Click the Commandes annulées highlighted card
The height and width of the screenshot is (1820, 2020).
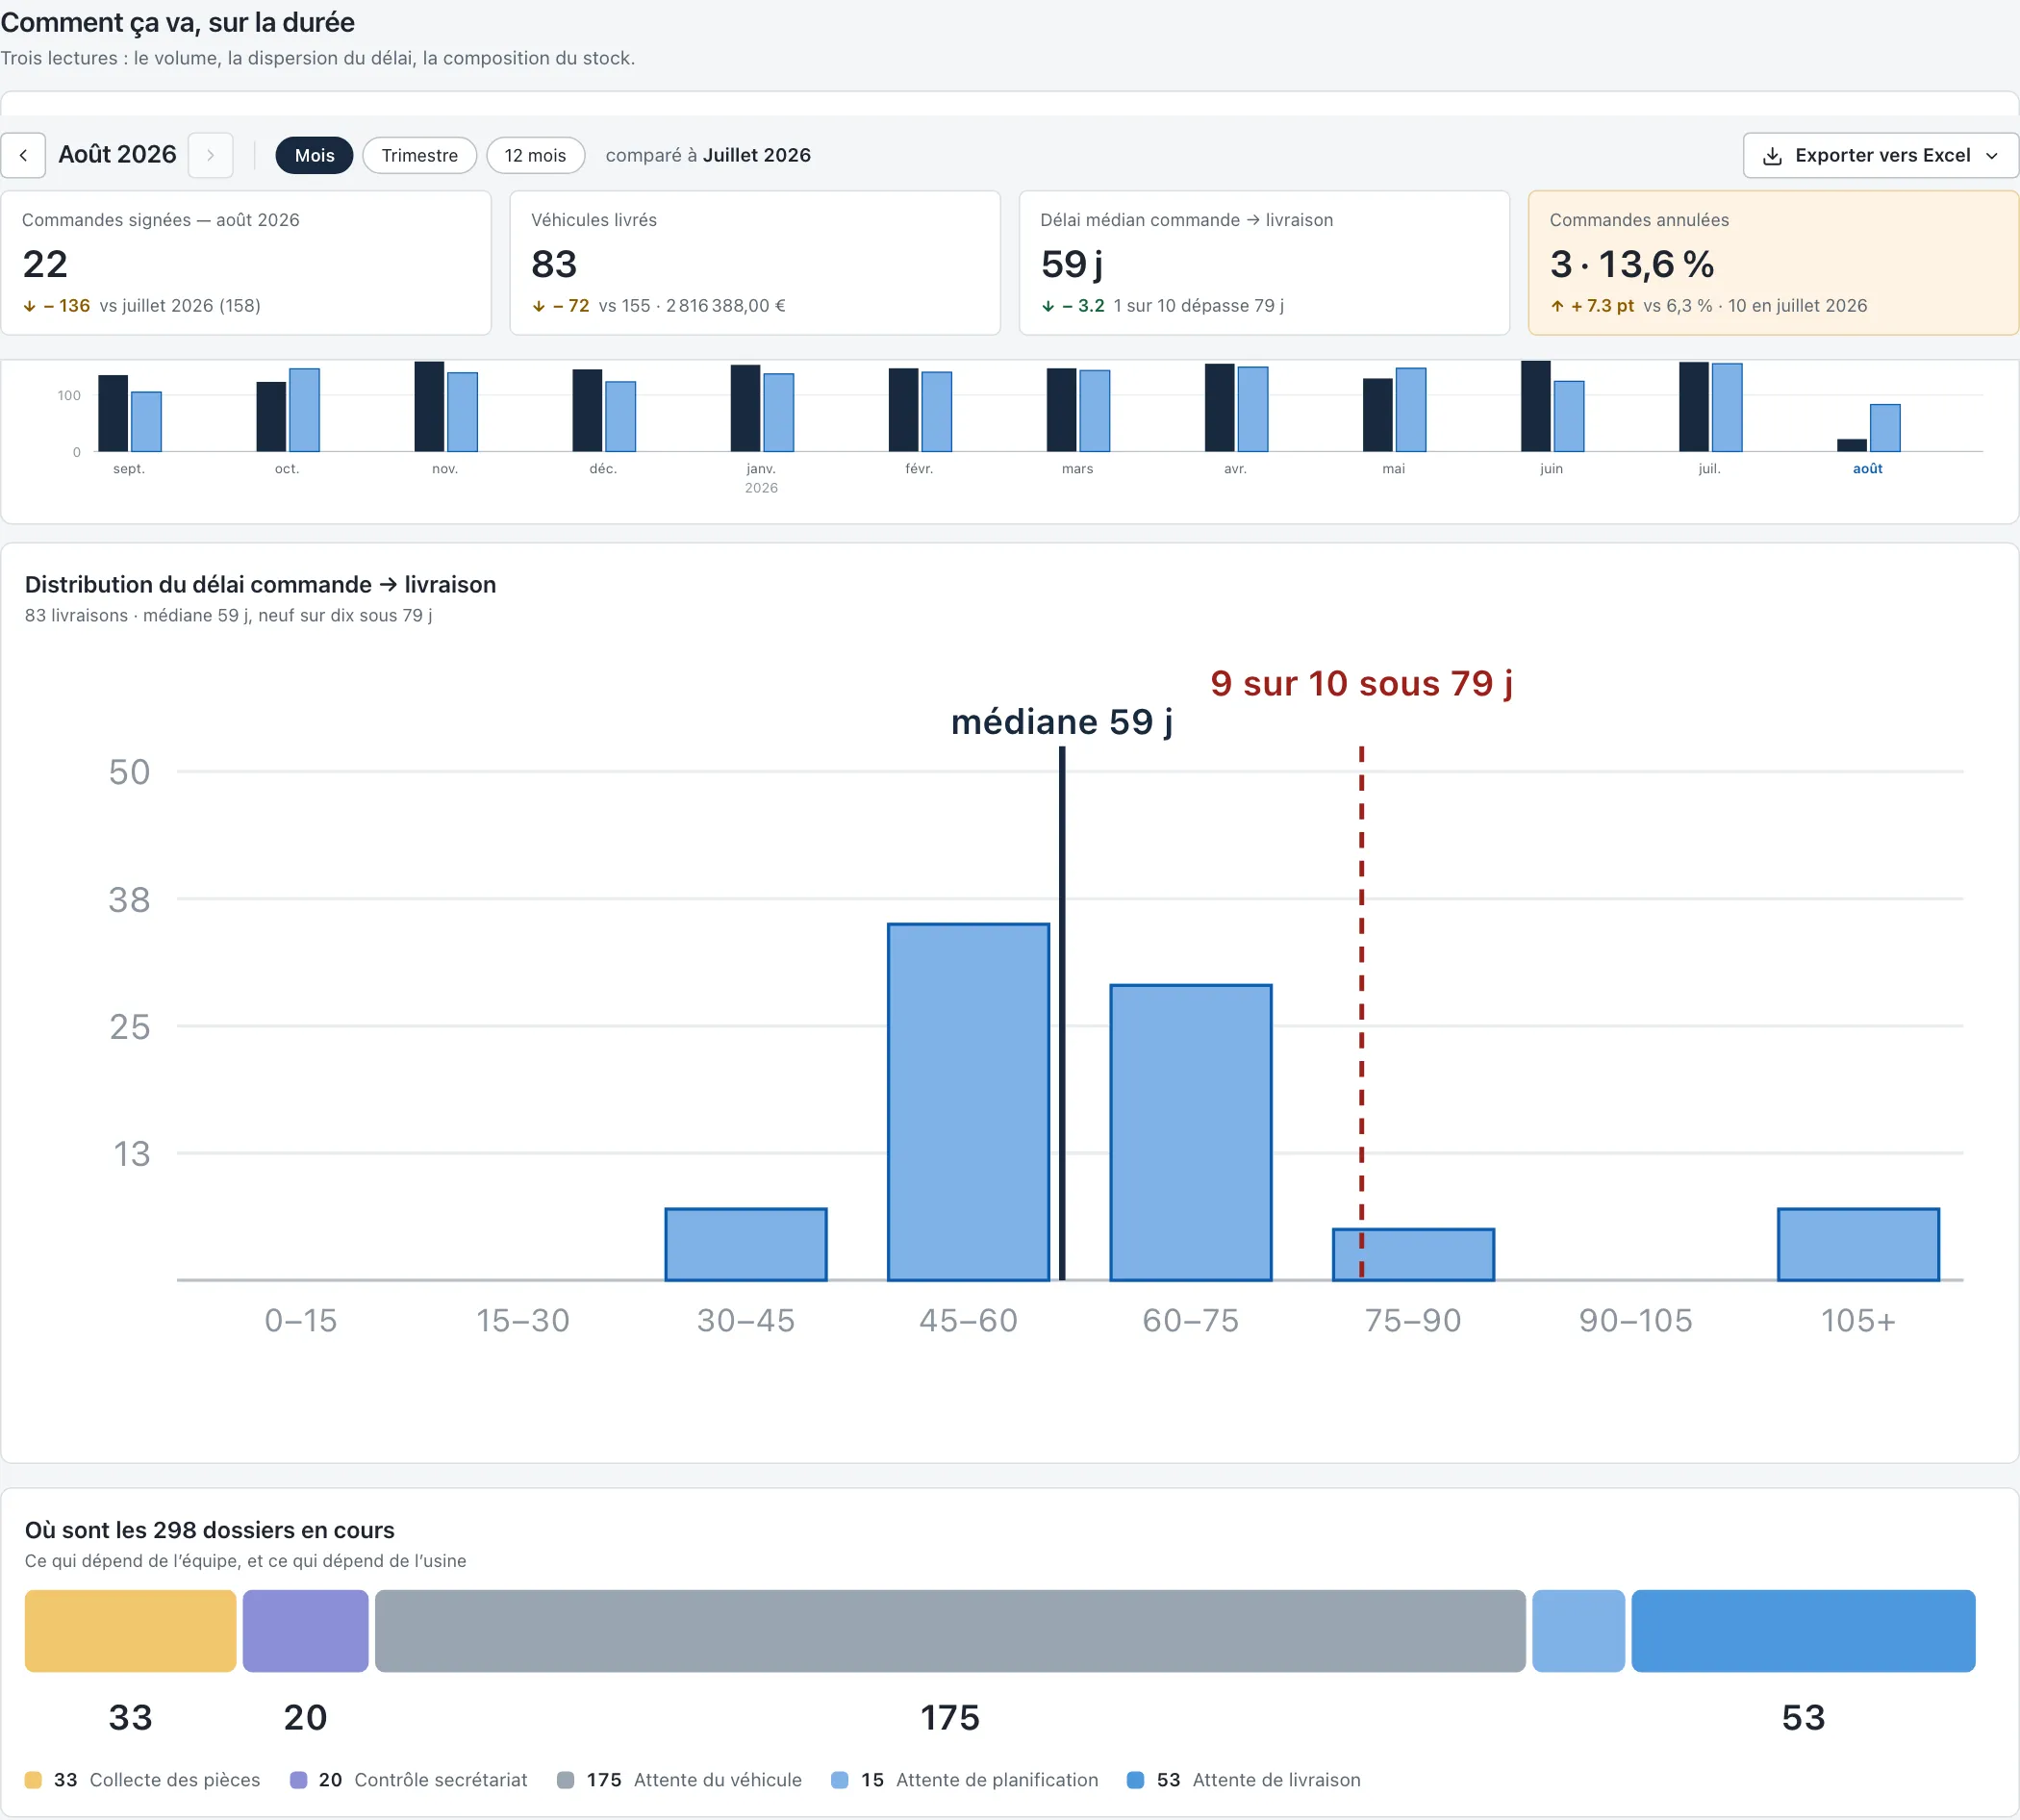(1773, 263)
